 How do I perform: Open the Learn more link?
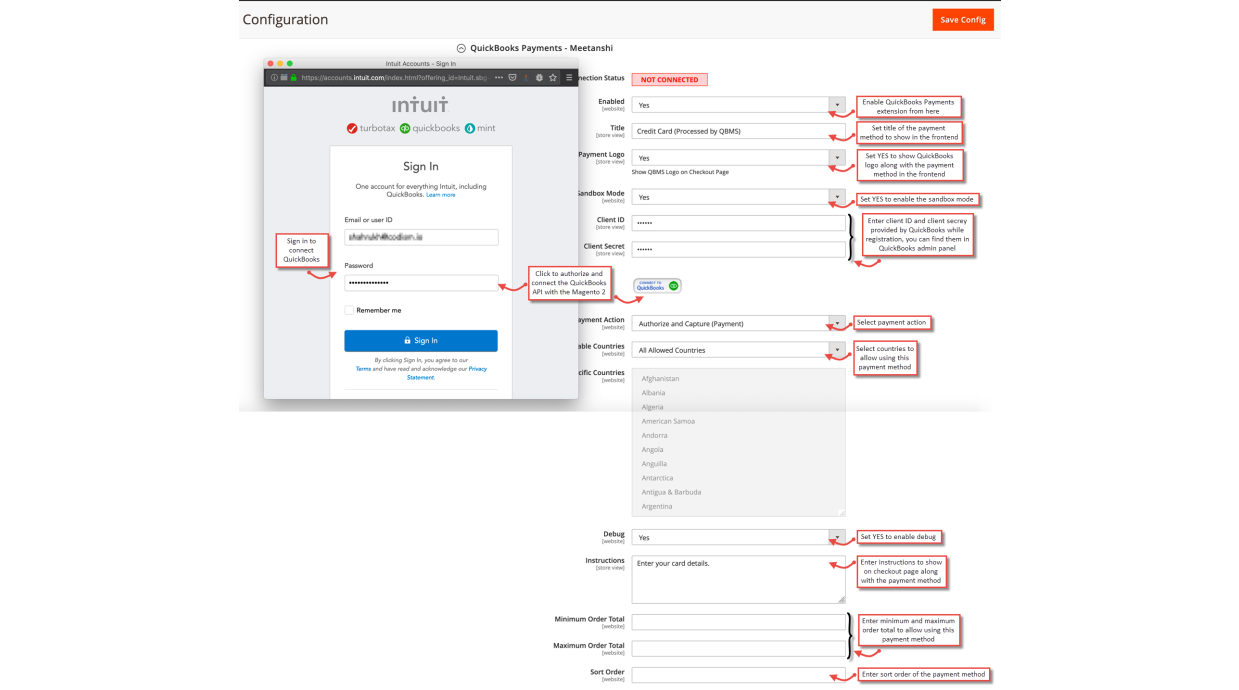coord(441,195)
